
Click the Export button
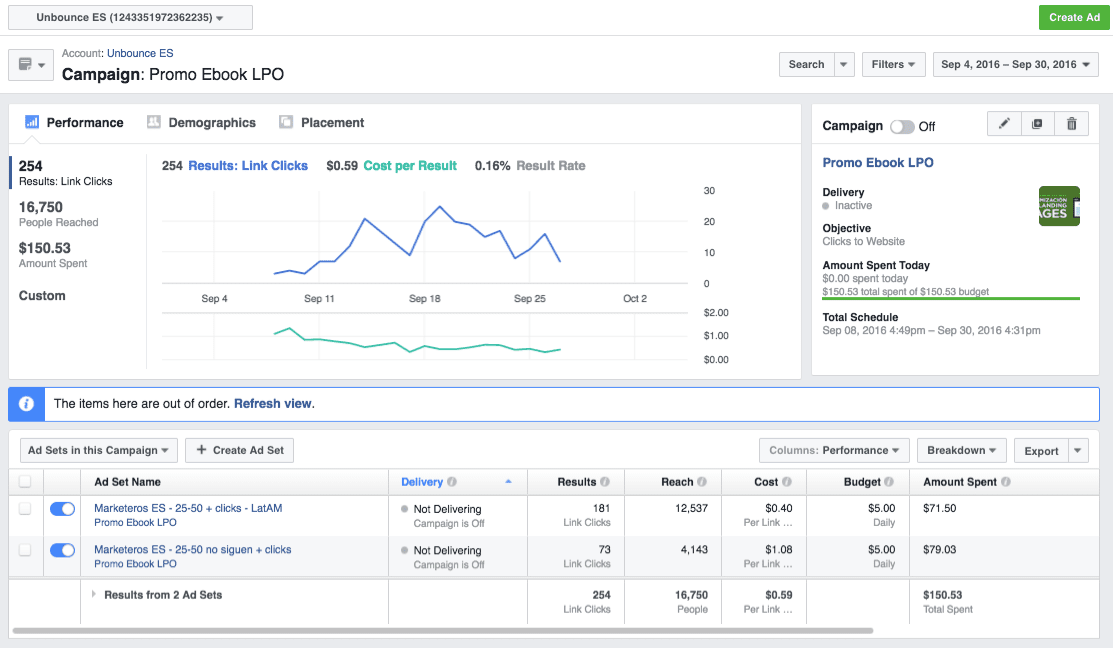coord(1041,451)
